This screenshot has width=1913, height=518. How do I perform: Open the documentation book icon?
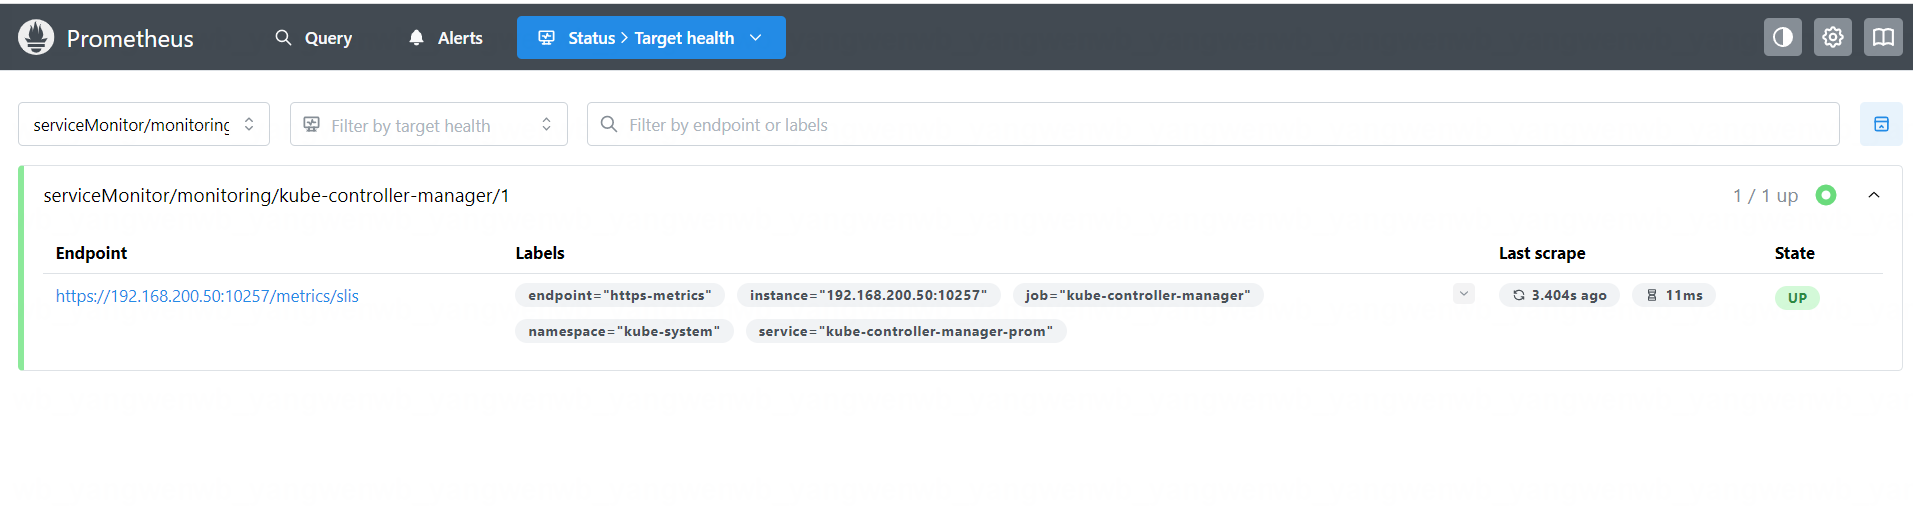[x=1882, y=38]
